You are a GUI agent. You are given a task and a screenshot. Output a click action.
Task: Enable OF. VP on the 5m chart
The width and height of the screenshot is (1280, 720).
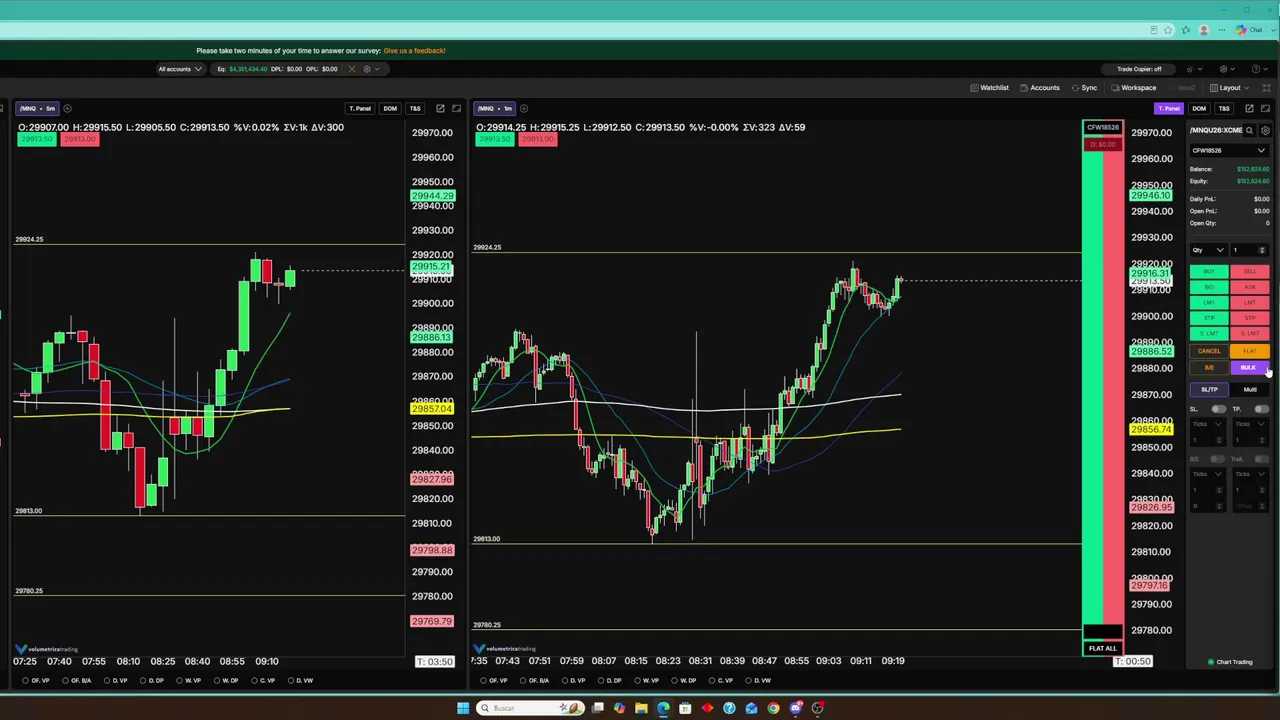tap(38, 681)
